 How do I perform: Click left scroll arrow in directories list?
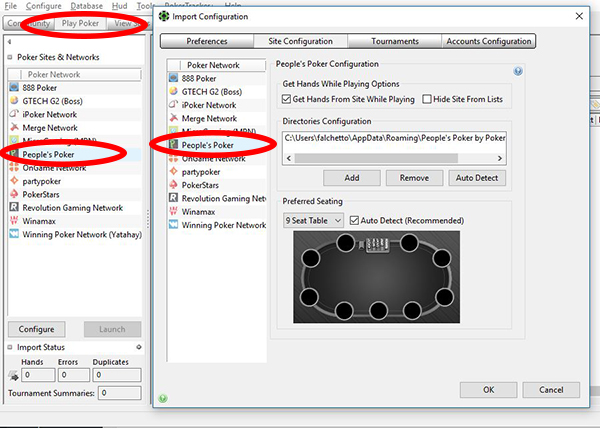click(289, 158)
